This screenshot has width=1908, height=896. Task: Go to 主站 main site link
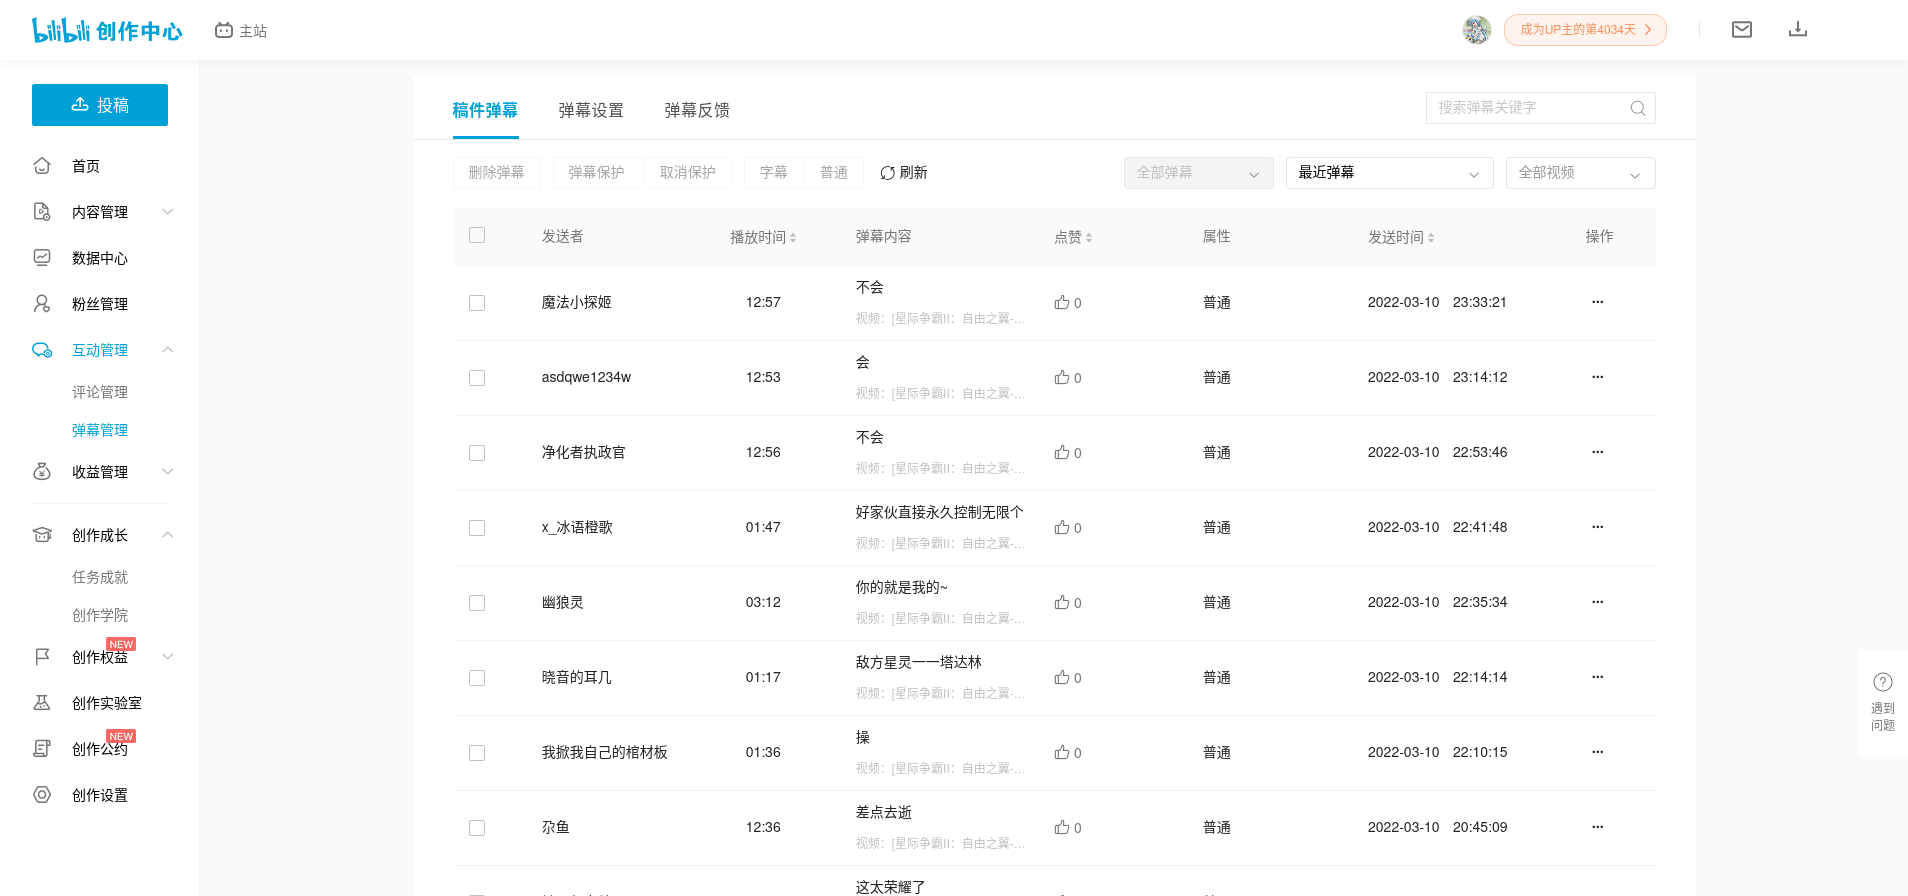241,31
